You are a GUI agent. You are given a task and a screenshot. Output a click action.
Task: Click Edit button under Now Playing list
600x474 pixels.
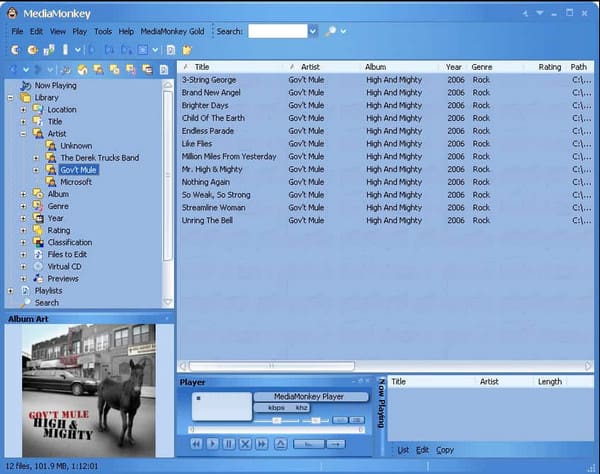click(422, 450)
